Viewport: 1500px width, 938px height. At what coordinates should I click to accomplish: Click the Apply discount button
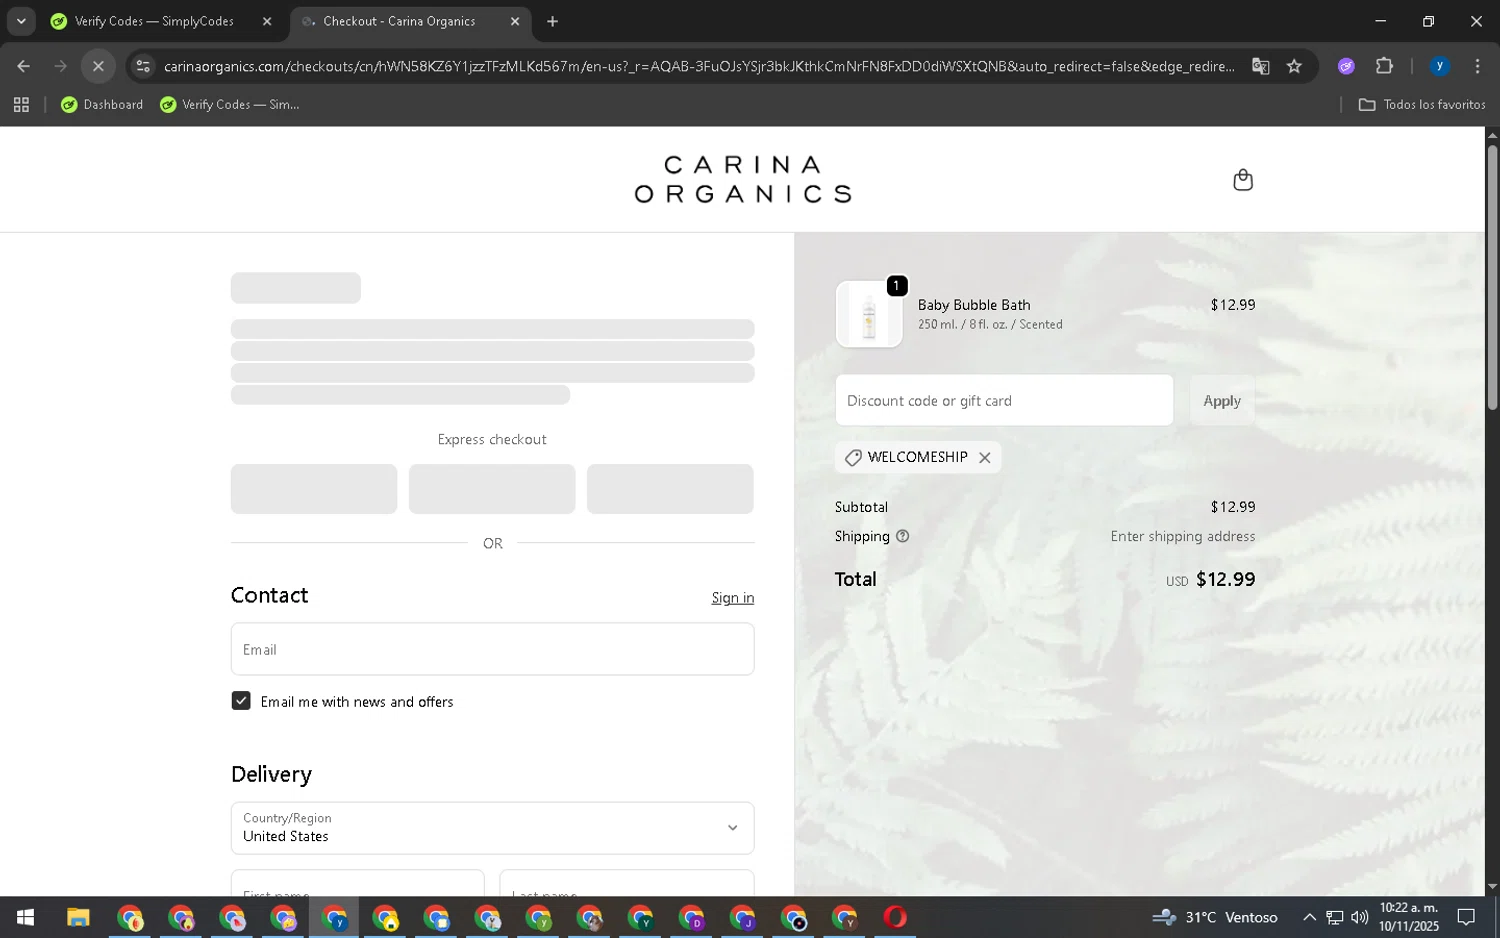pyautogui.click(x=1222, y=400)
